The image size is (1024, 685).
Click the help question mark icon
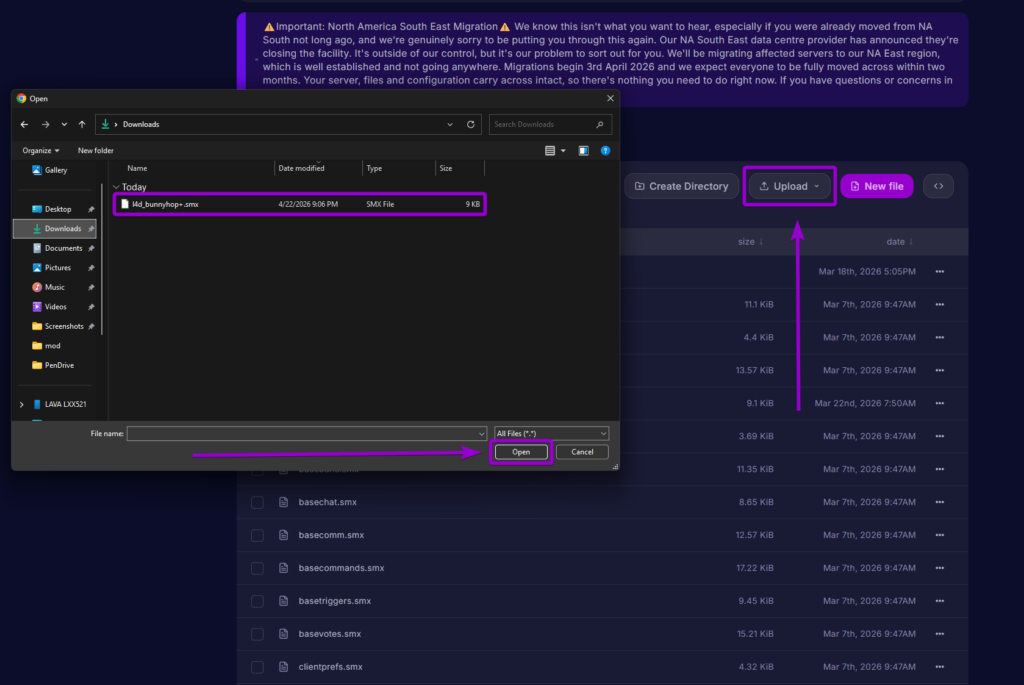point(605,150)
